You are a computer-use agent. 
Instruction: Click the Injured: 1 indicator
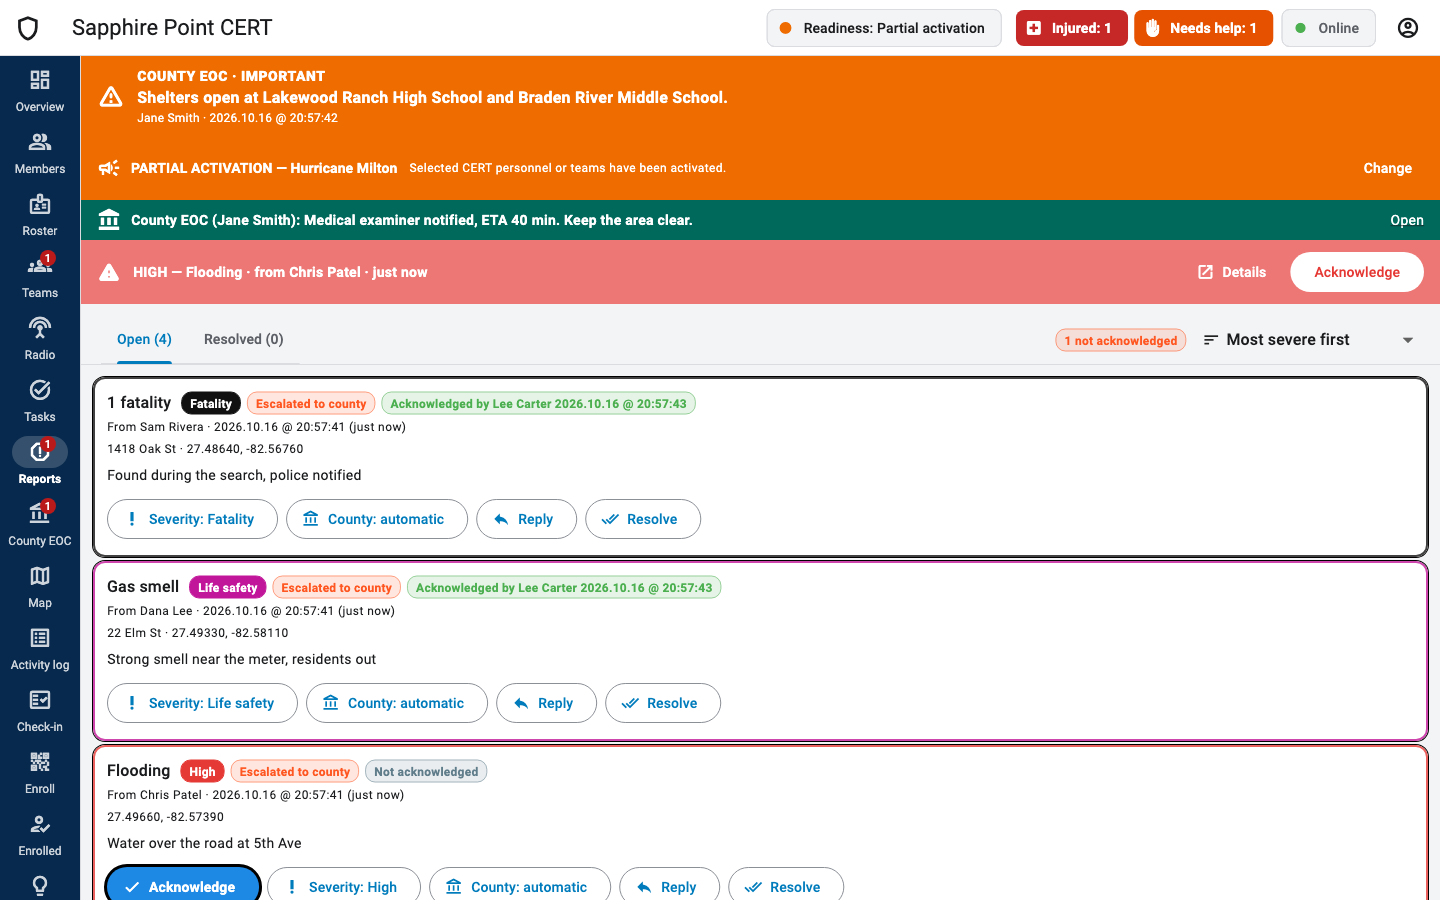click(x=1072, y=28)
